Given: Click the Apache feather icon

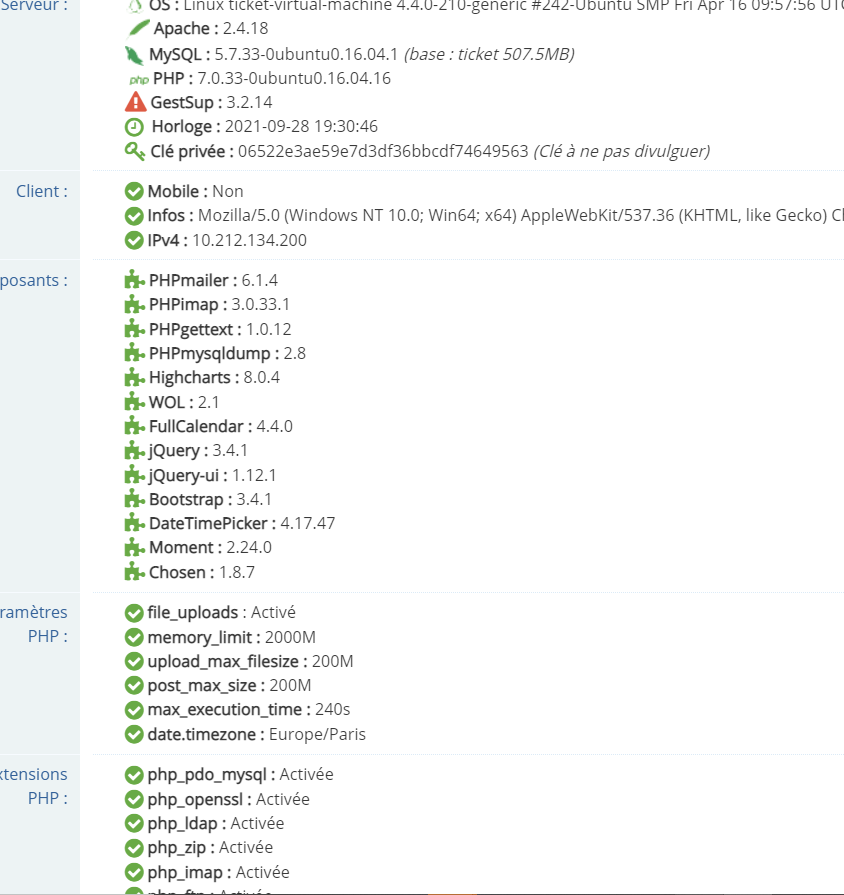Looking at the screenshot, I should tap(139, 28).
